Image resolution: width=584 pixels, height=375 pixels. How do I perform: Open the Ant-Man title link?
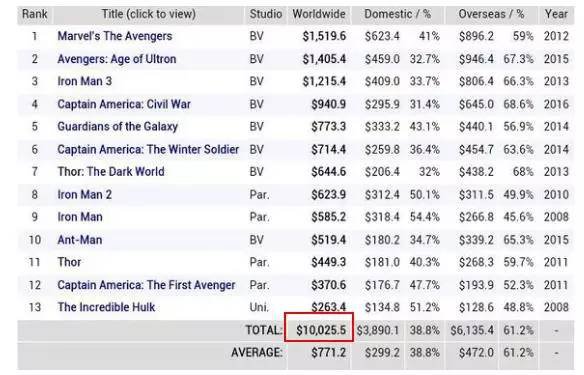(x=80, y=240)
